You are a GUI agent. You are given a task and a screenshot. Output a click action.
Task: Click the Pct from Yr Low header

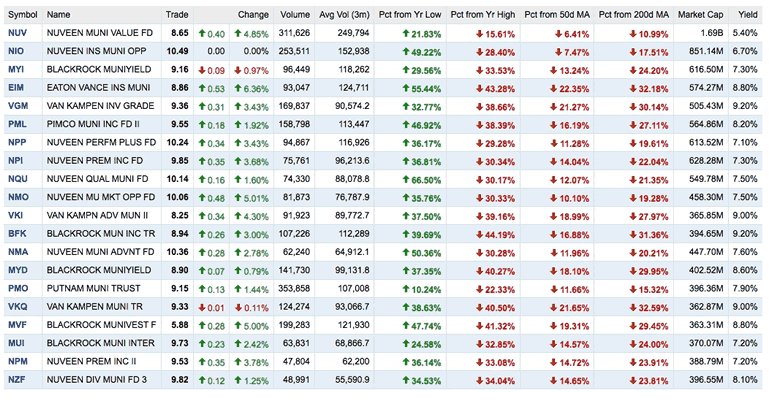point(413,15)
